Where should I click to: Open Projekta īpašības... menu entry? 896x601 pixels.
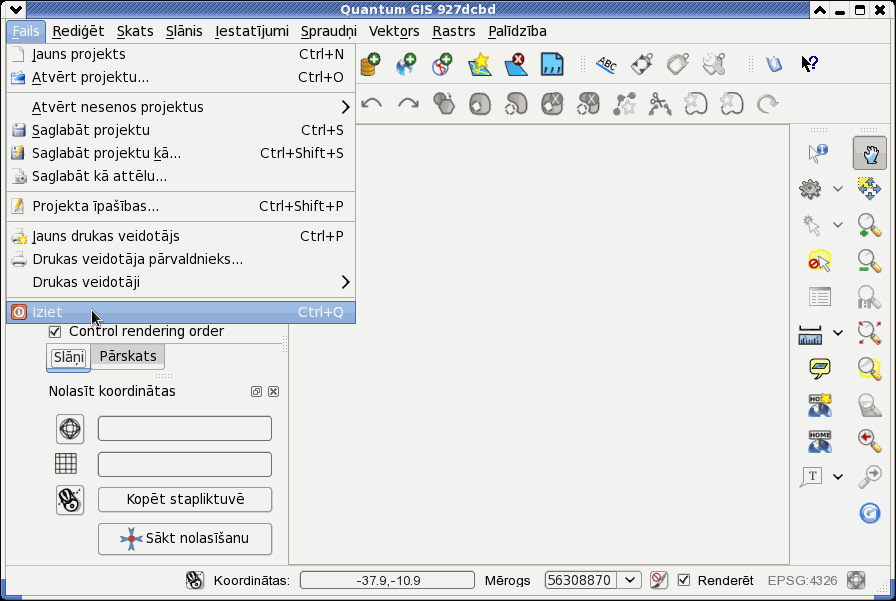(181, 206)
